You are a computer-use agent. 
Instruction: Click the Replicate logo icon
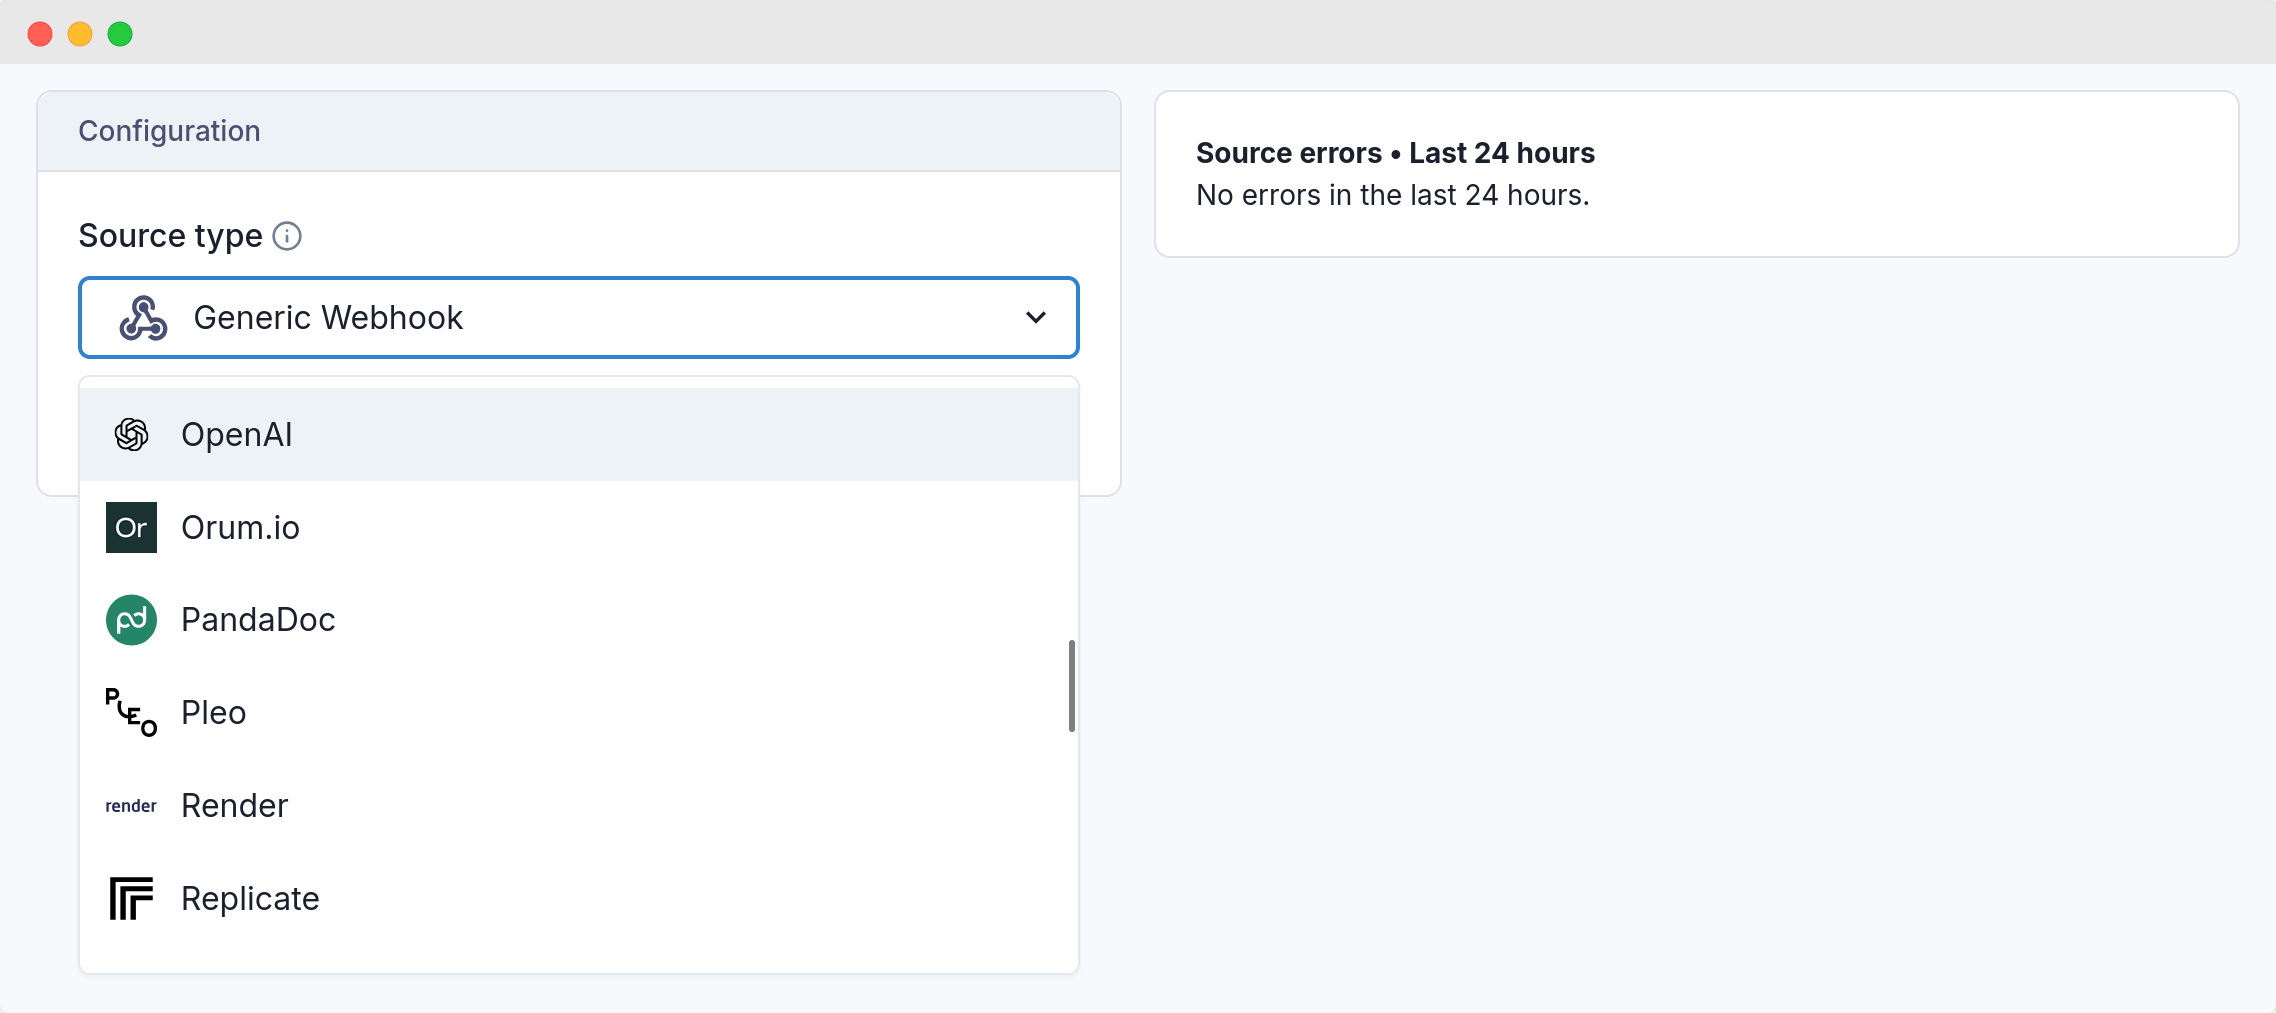coord(130,898)
